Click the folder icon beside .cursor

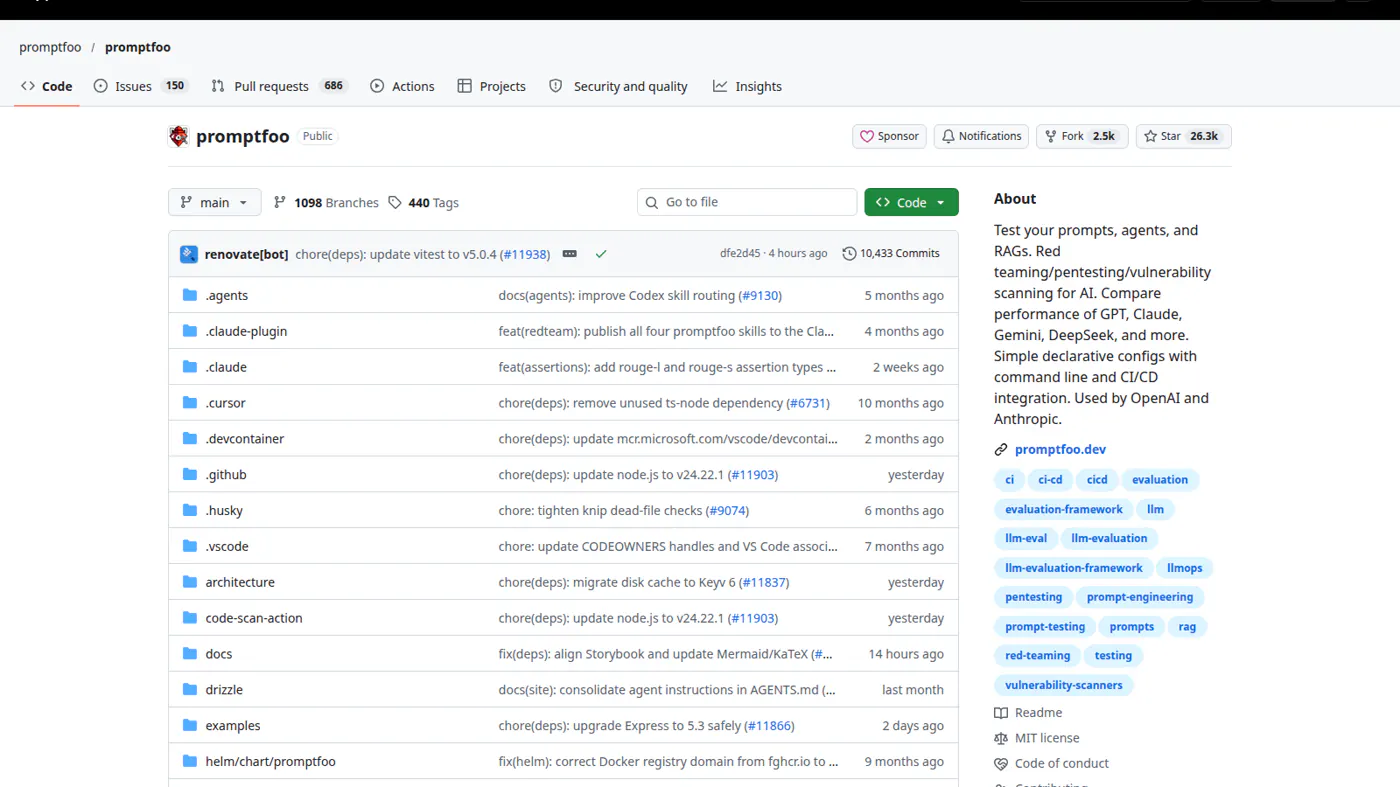(190, 403)
